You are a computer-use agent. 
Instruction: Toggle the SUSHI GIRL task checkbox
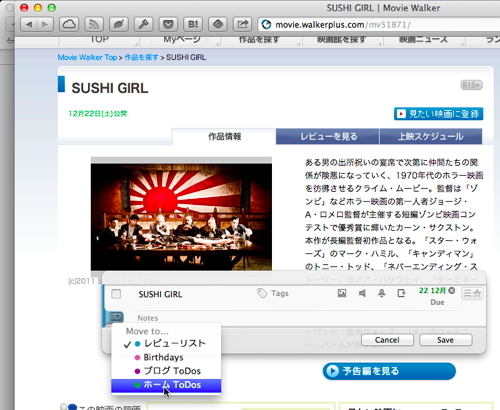click(x=116, y=294)
